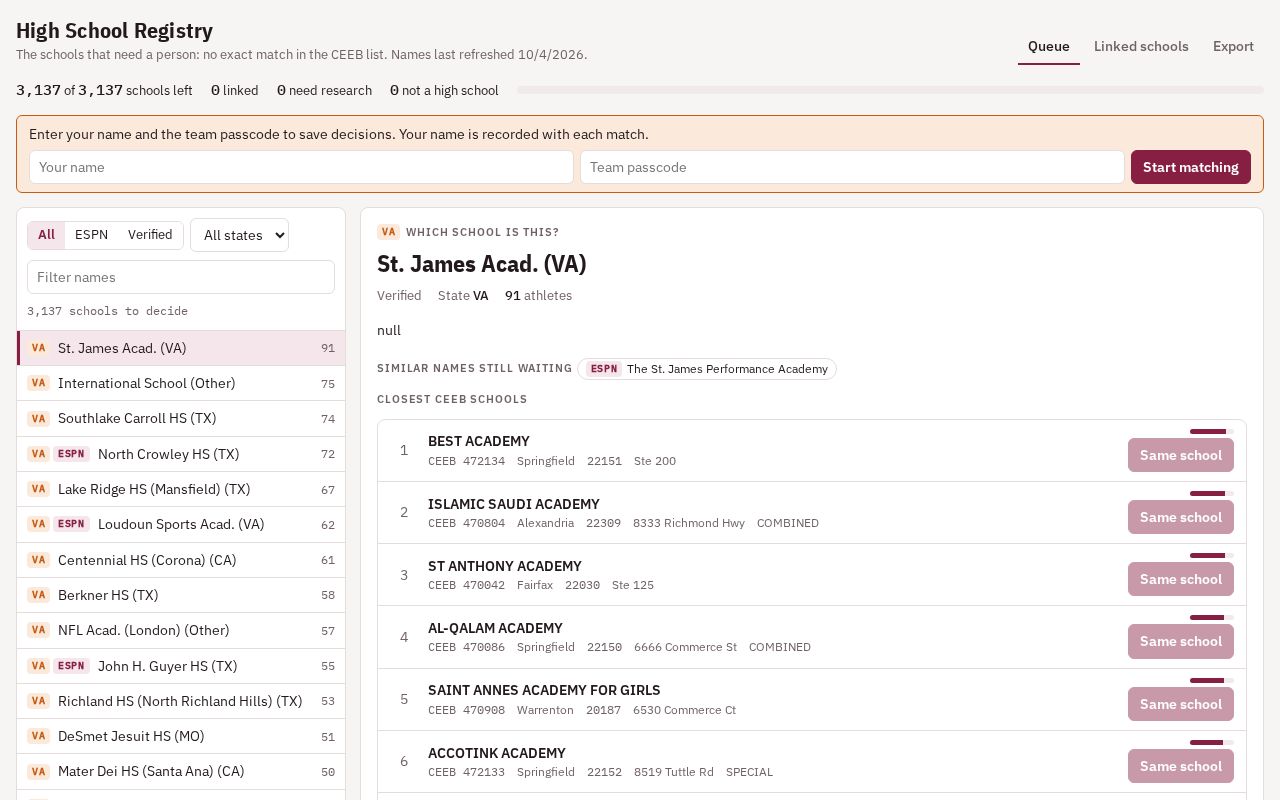1280x800 pixels.
Task: Choose NFL Acad. (London) (Other) row
Action: tap(181, 630)
